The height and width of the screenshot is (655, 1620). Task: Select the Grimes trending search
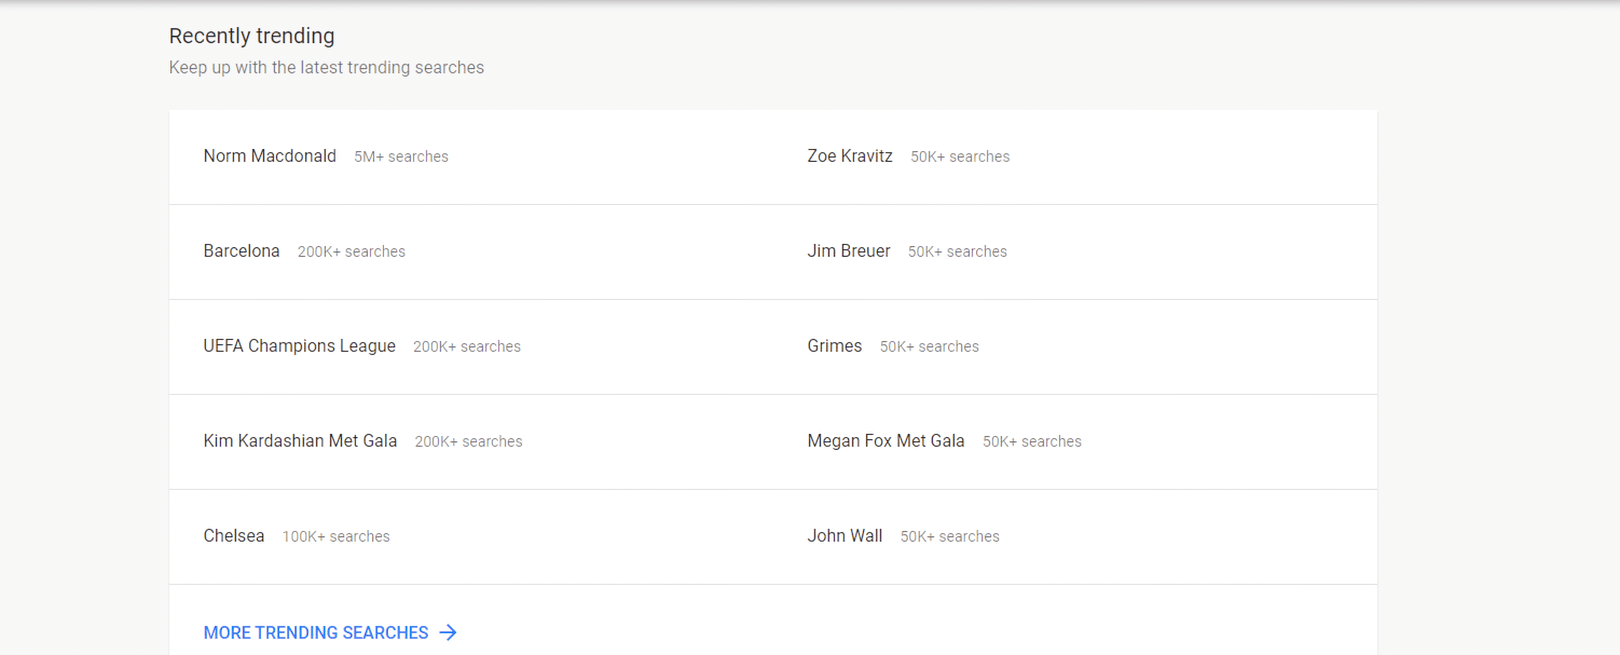point(834,346)
